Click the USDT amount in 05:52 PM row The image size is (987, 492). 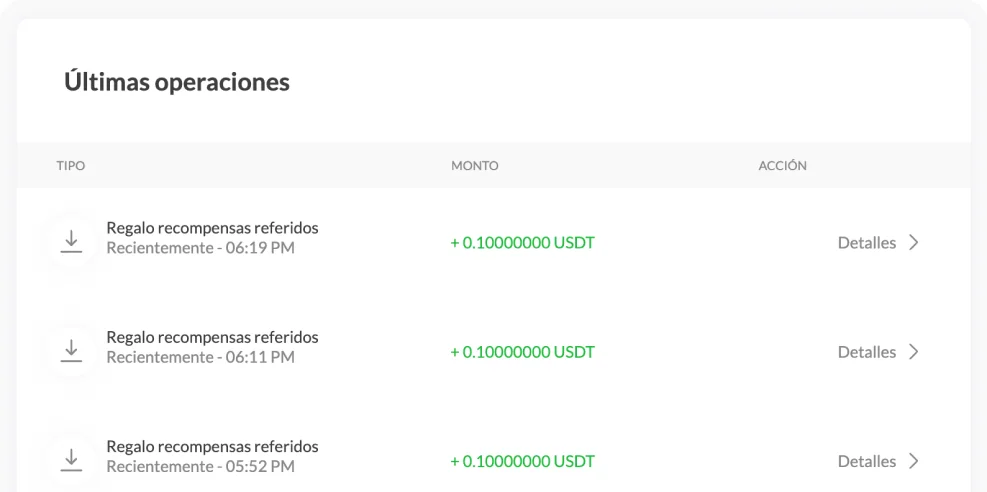[x=522, y=461]
